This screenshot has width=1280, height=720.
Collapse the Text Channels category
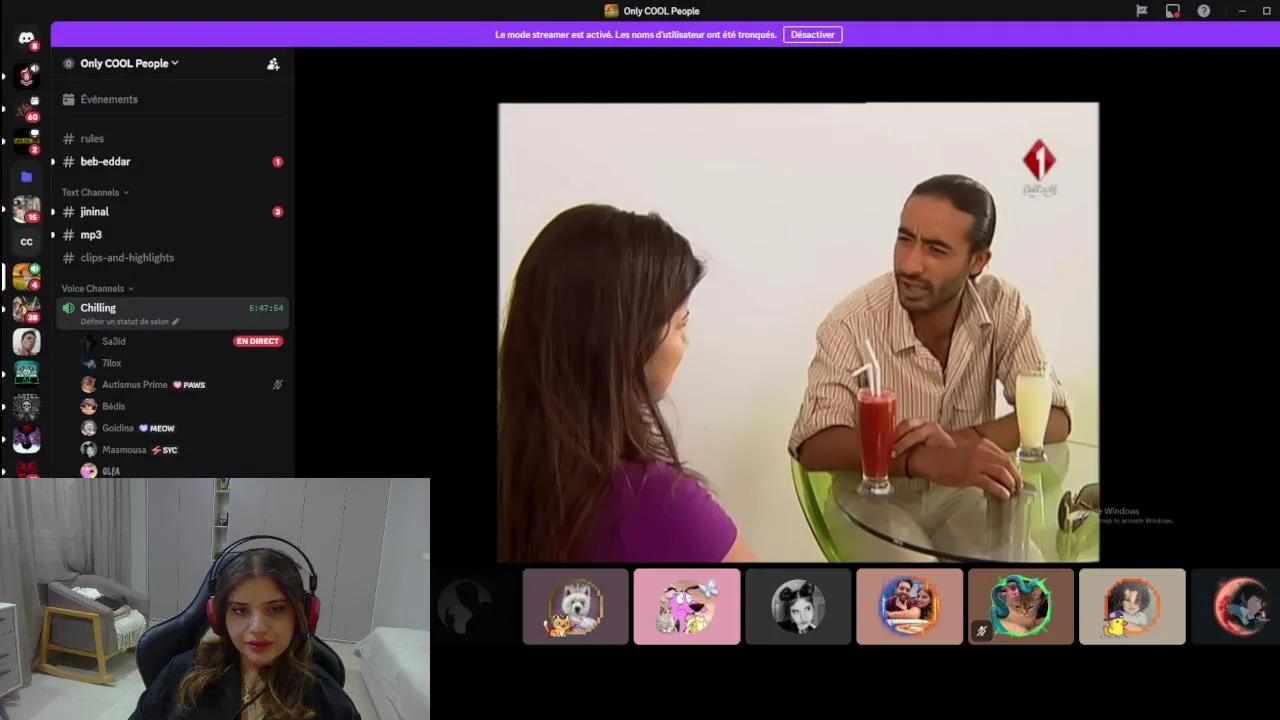click(95, 192)
